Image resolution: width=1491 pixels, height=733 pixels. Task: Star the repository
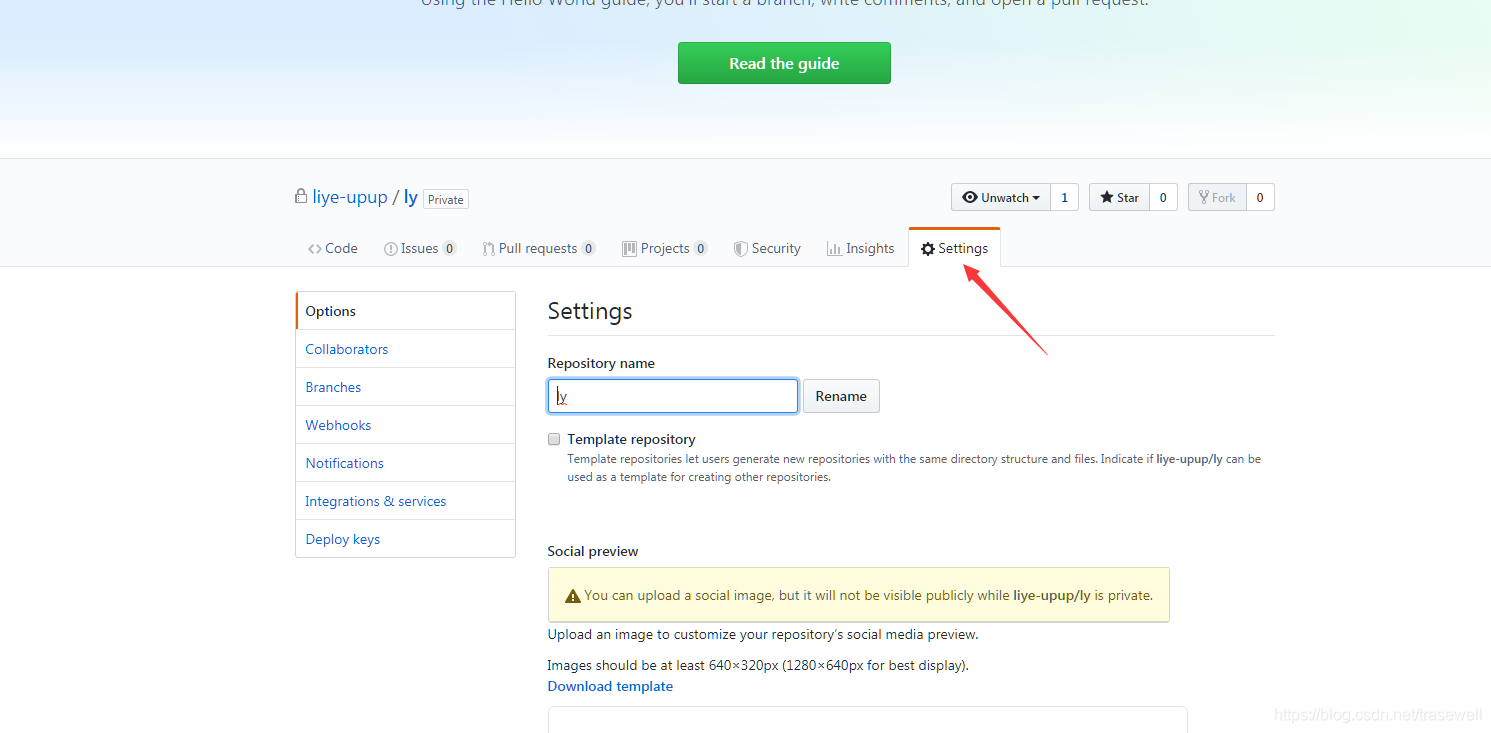point(1119,197)
